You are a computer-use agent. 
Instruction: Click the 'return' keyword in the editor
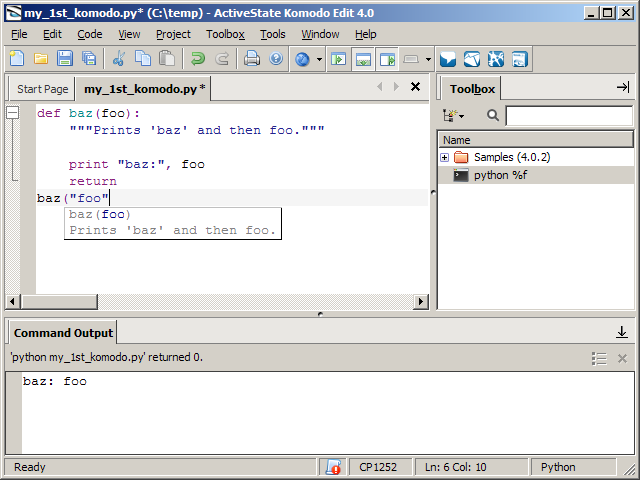click(93, 181)
